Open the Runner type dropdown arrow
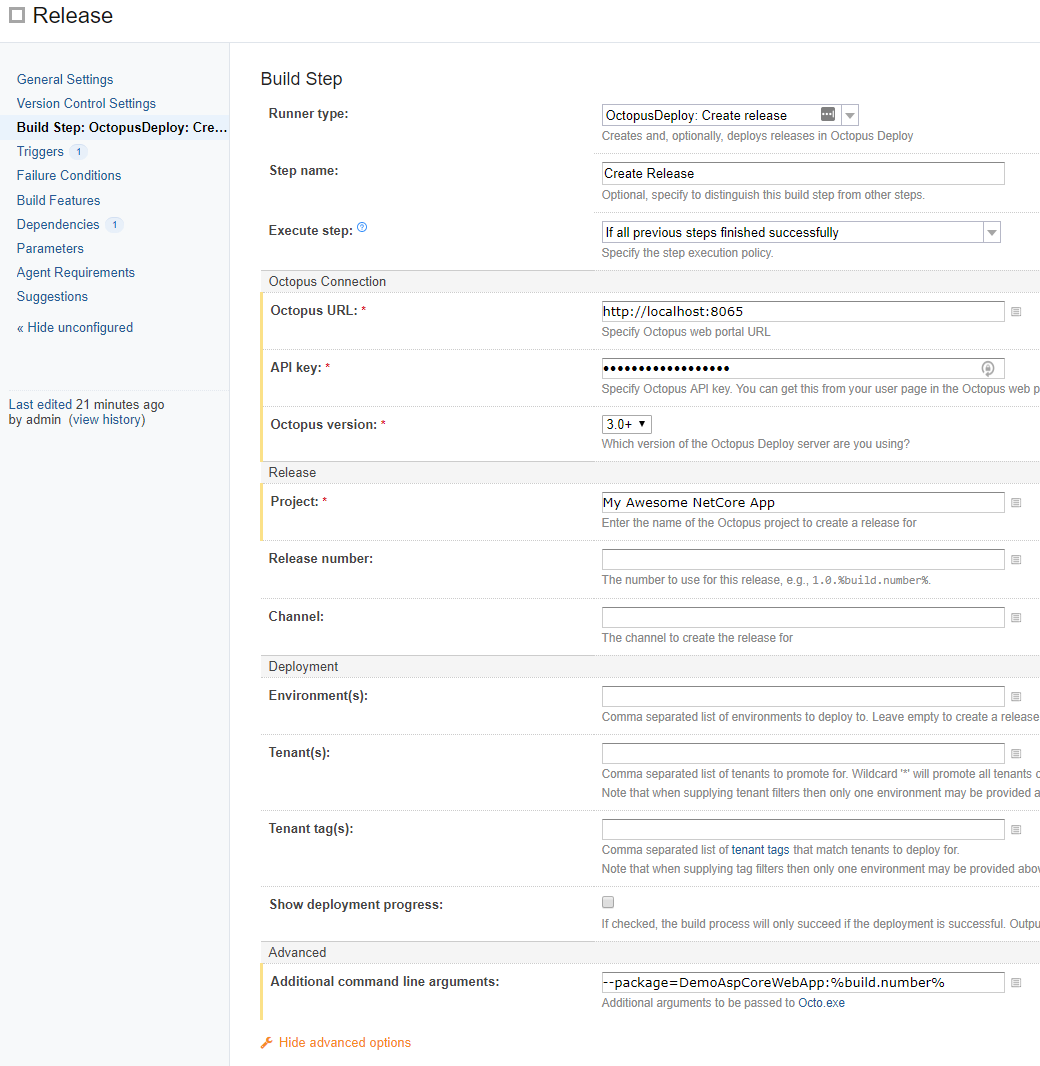The image size is (1040, 1066). pos(849,115)
